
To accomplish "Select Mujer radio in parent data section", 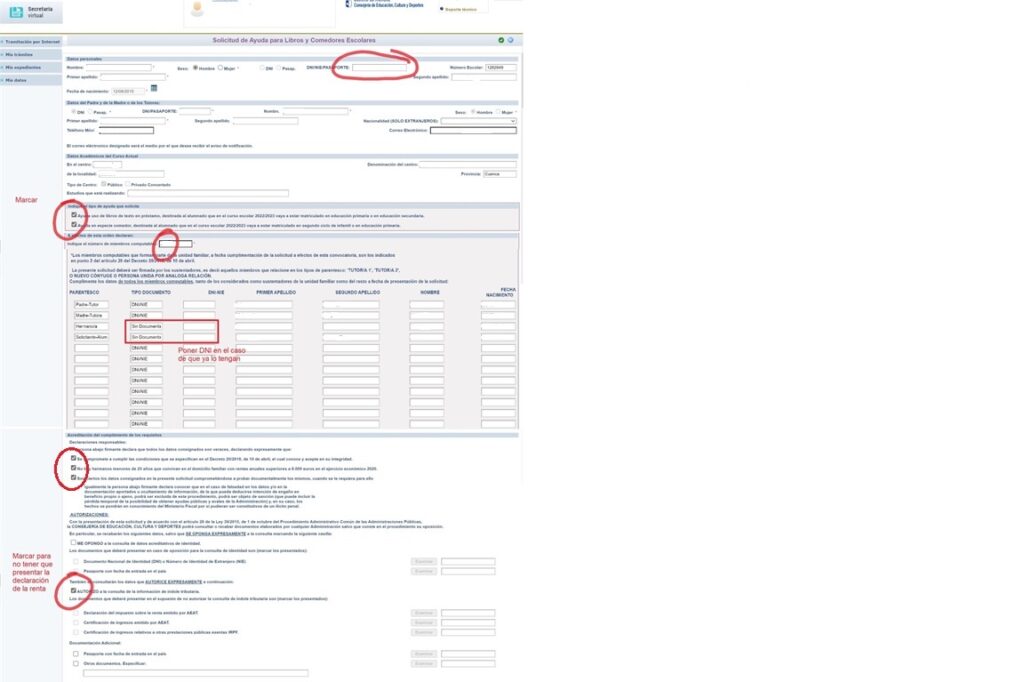I will click(x=498, y=112).
